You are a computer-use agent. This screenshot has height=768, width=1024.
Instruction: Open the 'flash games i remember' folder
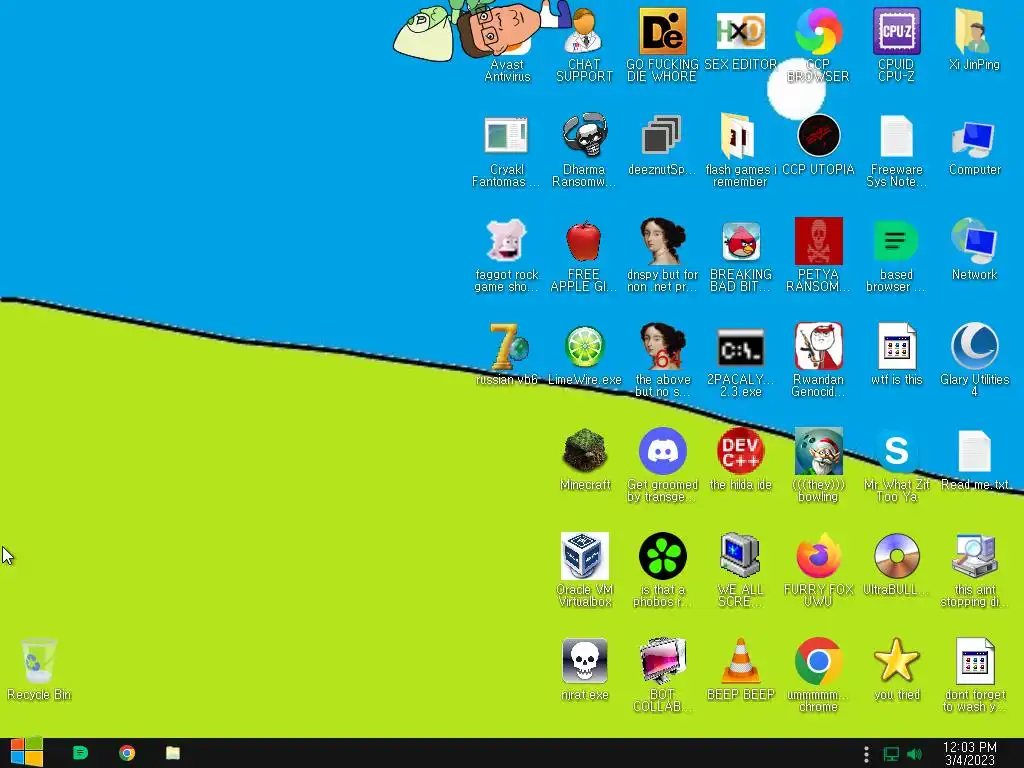pyautogui.click(x=740, y=152)
